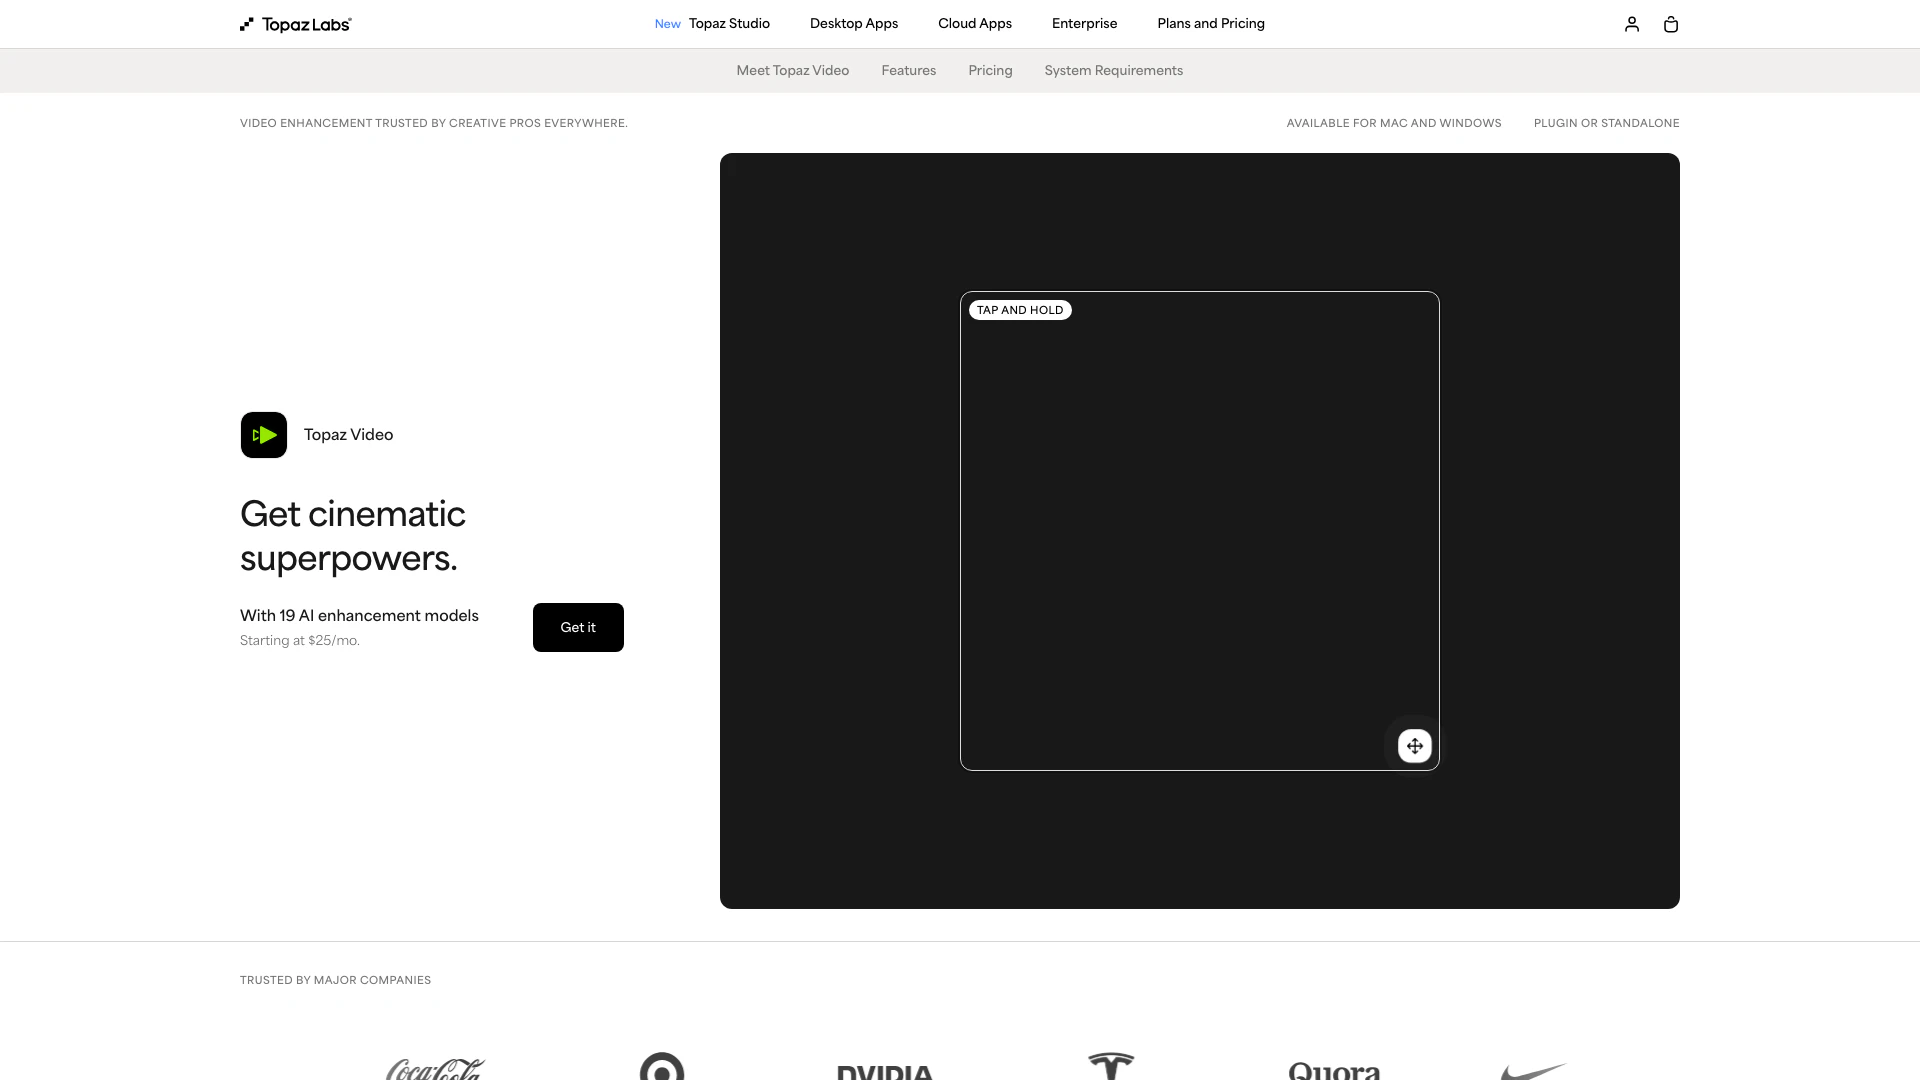The width and height of the screenshot is (1920, 1080).
Task: Open the account profile icon
Action: coord(1632,23)
